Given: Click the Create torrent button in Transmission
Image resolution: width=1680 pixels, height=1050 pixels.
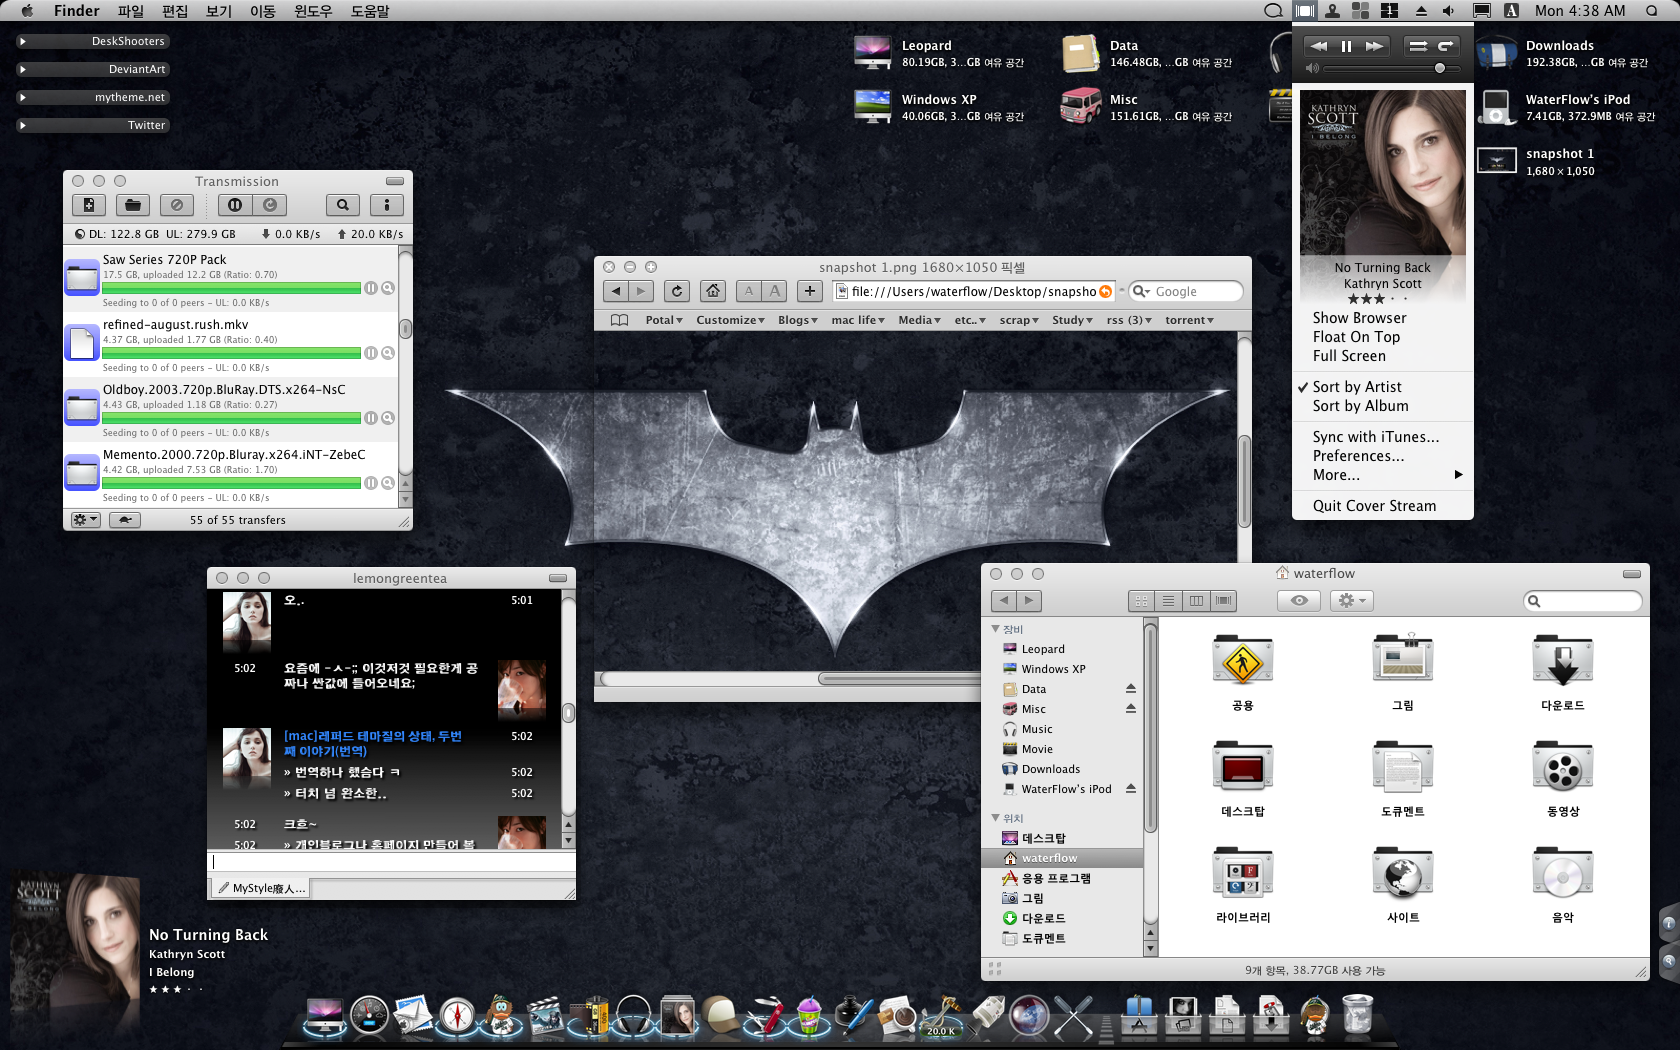Looking at the screenshot, I should 89,205.
